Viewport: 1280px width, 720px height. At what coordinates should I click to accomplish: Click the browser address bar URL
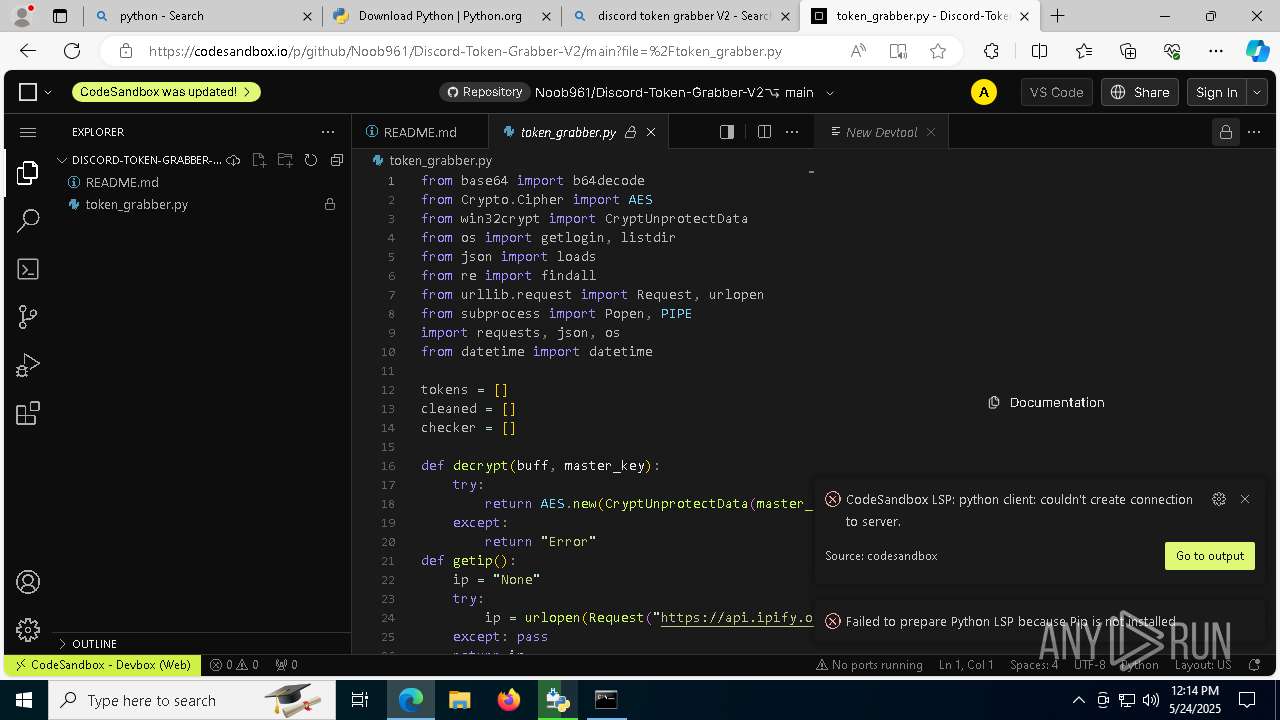(465, 51)
